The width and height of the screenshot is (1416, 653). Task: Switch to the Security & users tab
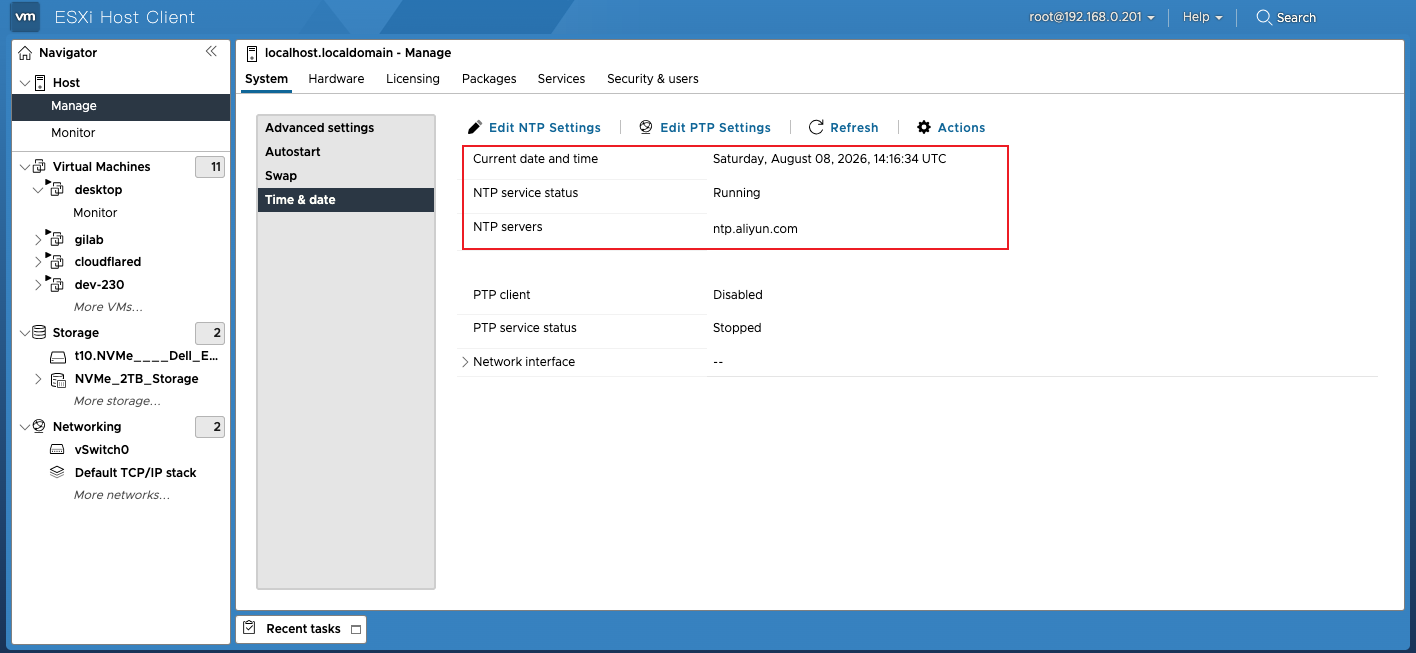(653, 79)
